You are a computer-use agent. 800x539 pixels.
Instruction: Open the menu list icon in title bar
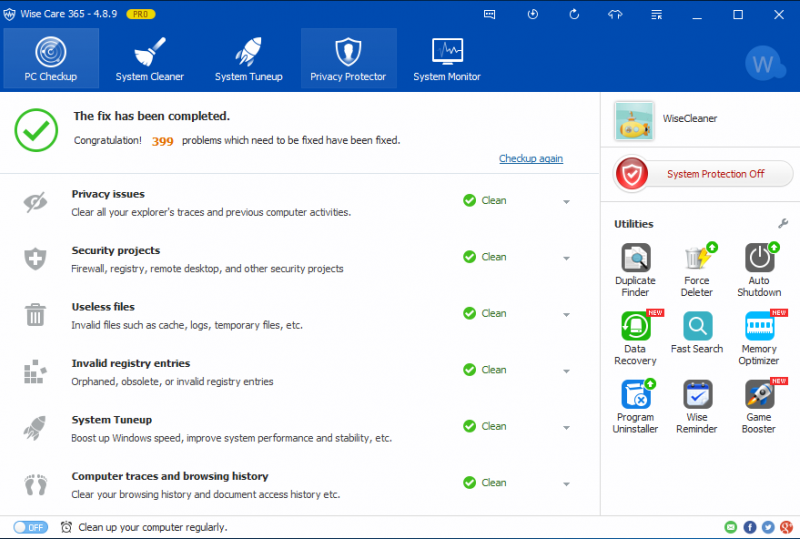coord(657,14)
